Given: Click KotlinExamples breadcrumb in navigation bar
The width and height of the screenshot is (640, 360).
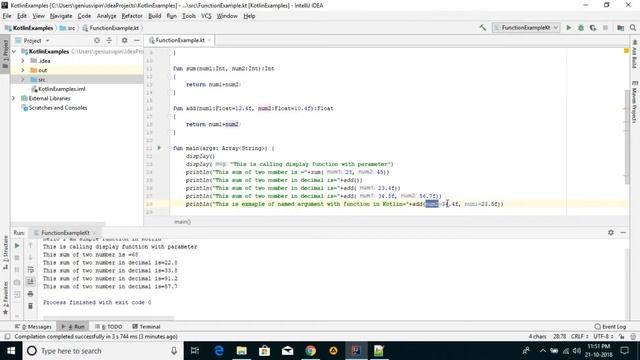Looking at the screenshot, I should [29, 28].
